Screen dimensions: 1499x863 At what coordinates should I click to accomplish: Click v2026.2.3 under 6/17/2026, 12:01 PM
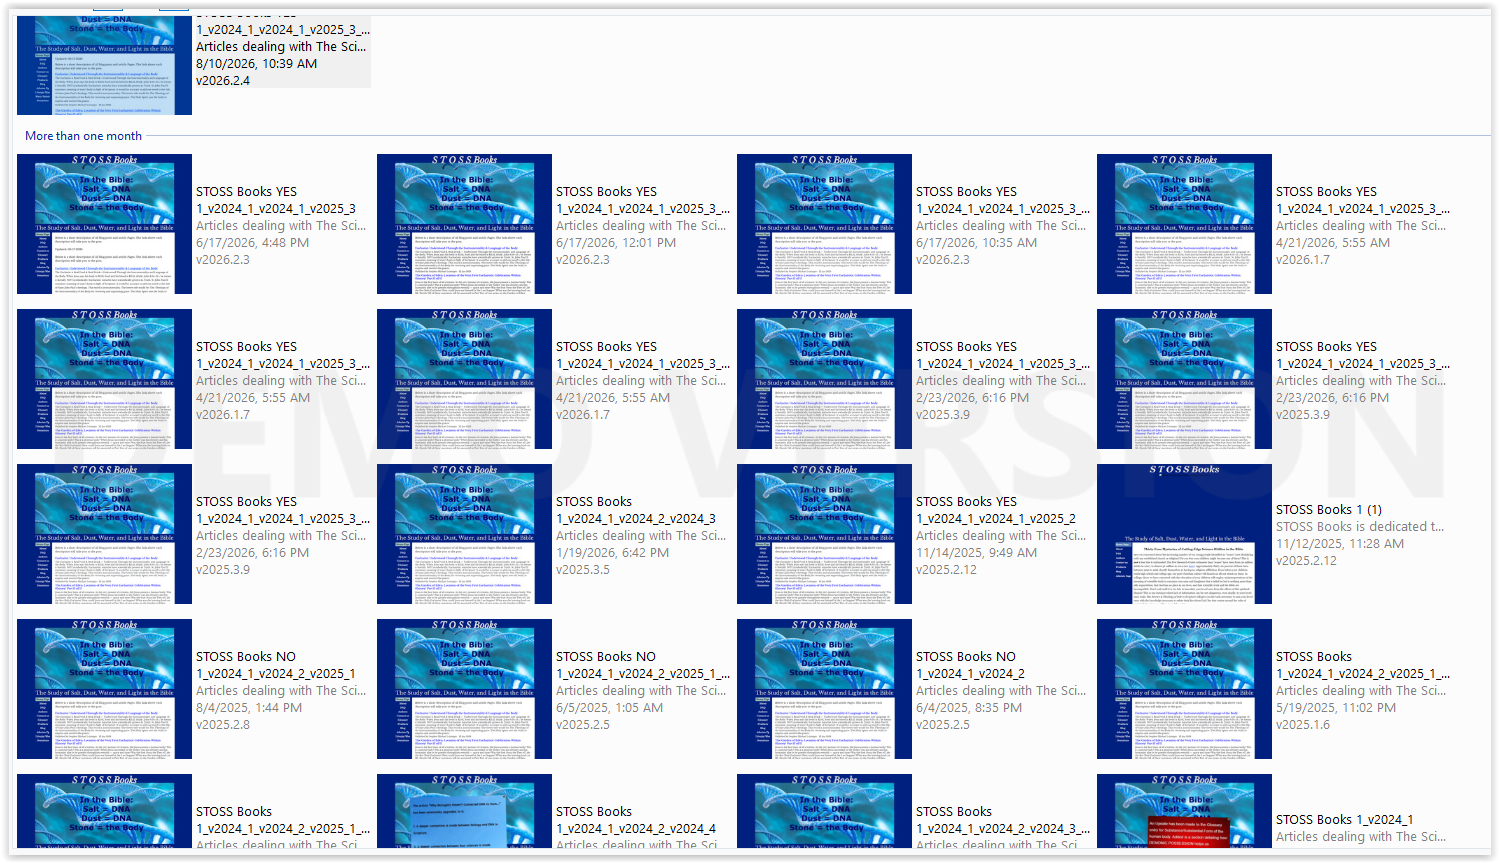pyautogui.click(x=583, y=259)
